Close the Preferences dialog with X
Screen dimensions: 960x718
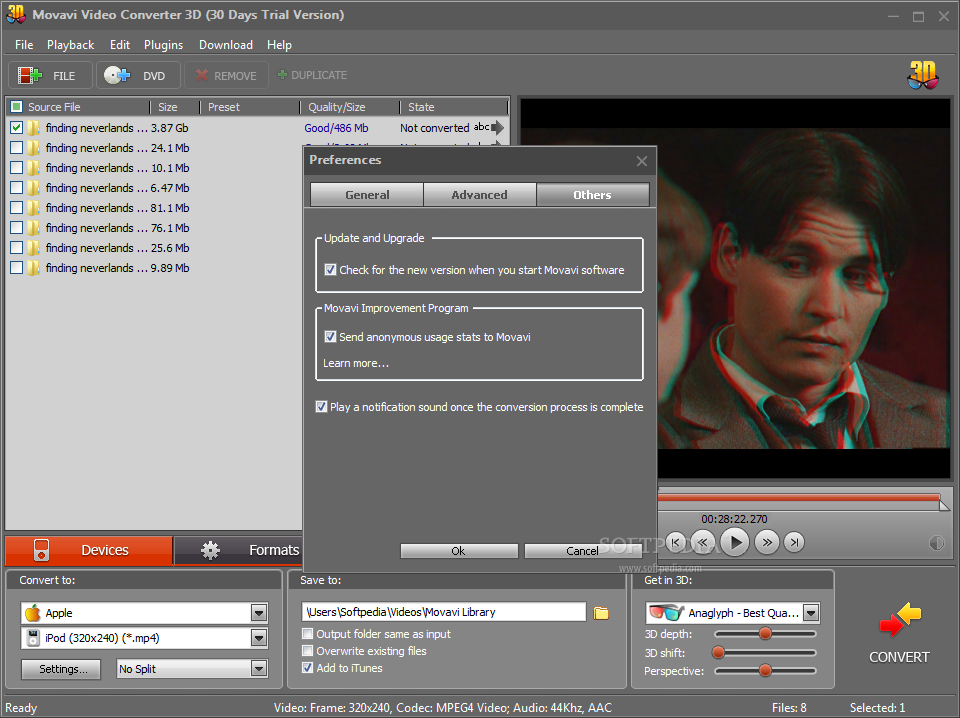pos(642,161)
